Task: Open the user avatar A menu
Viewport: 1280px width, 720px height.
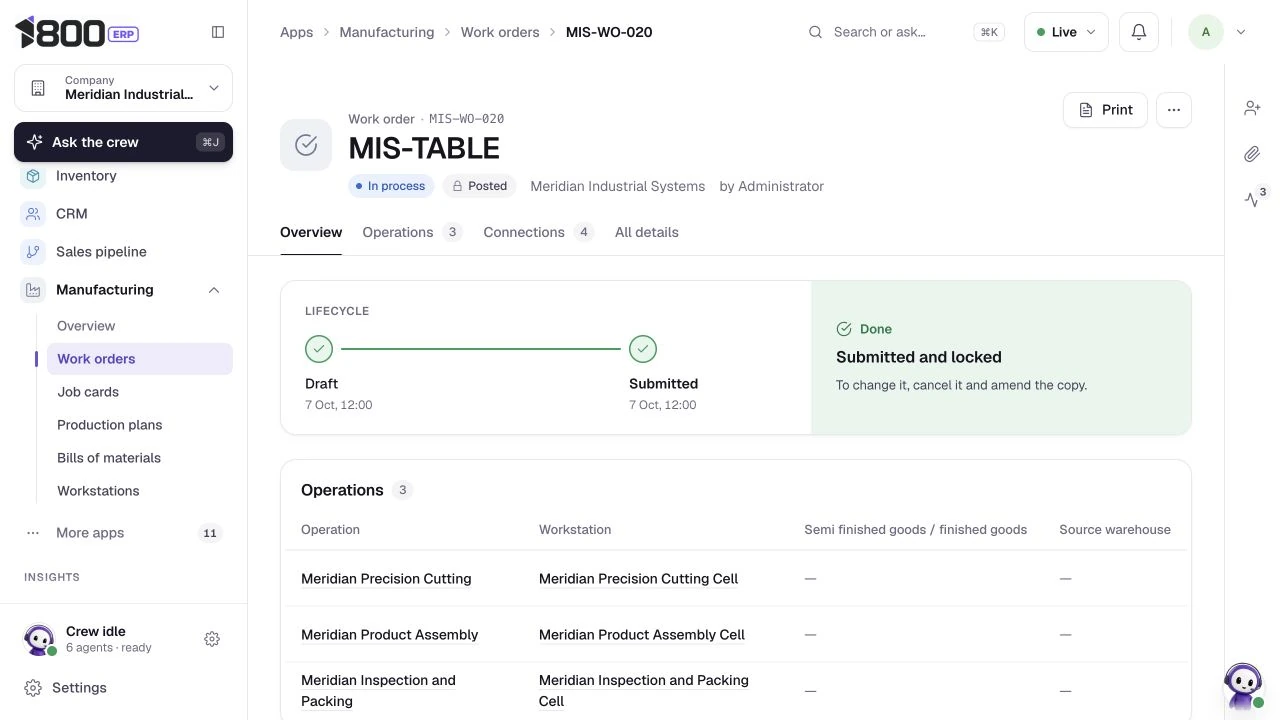Action: (x=1205, y=32)
